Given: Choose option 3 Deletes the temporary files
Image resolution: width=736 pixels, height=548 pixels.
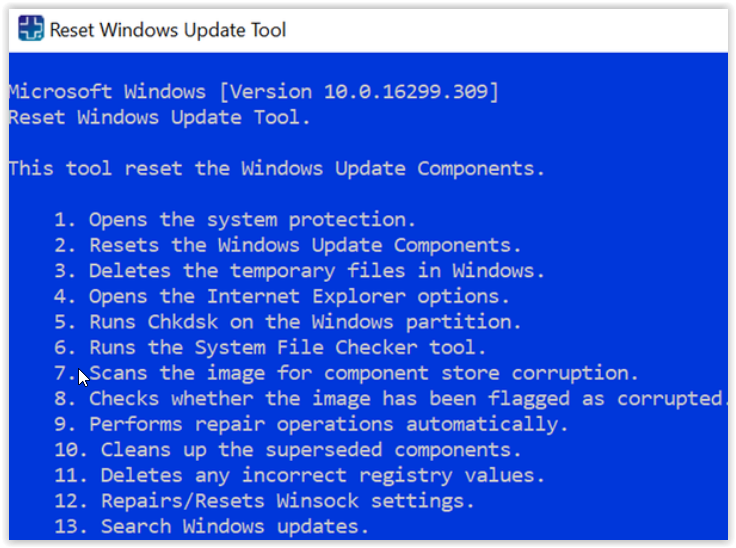Looking at the screenshot, I should point(299,271).
